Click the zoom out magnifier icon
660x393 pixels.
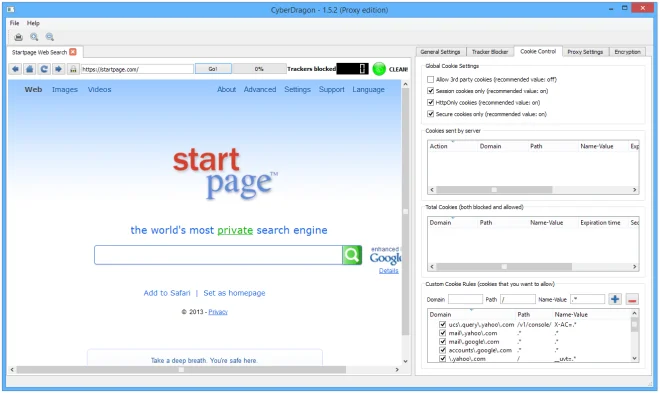(50, 37)
